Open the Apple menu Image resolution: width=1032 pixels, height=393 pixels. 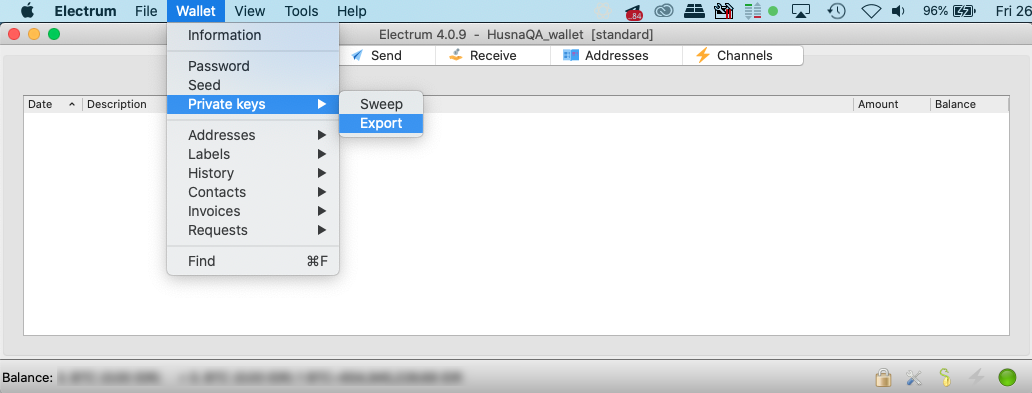tap(27, 11)
